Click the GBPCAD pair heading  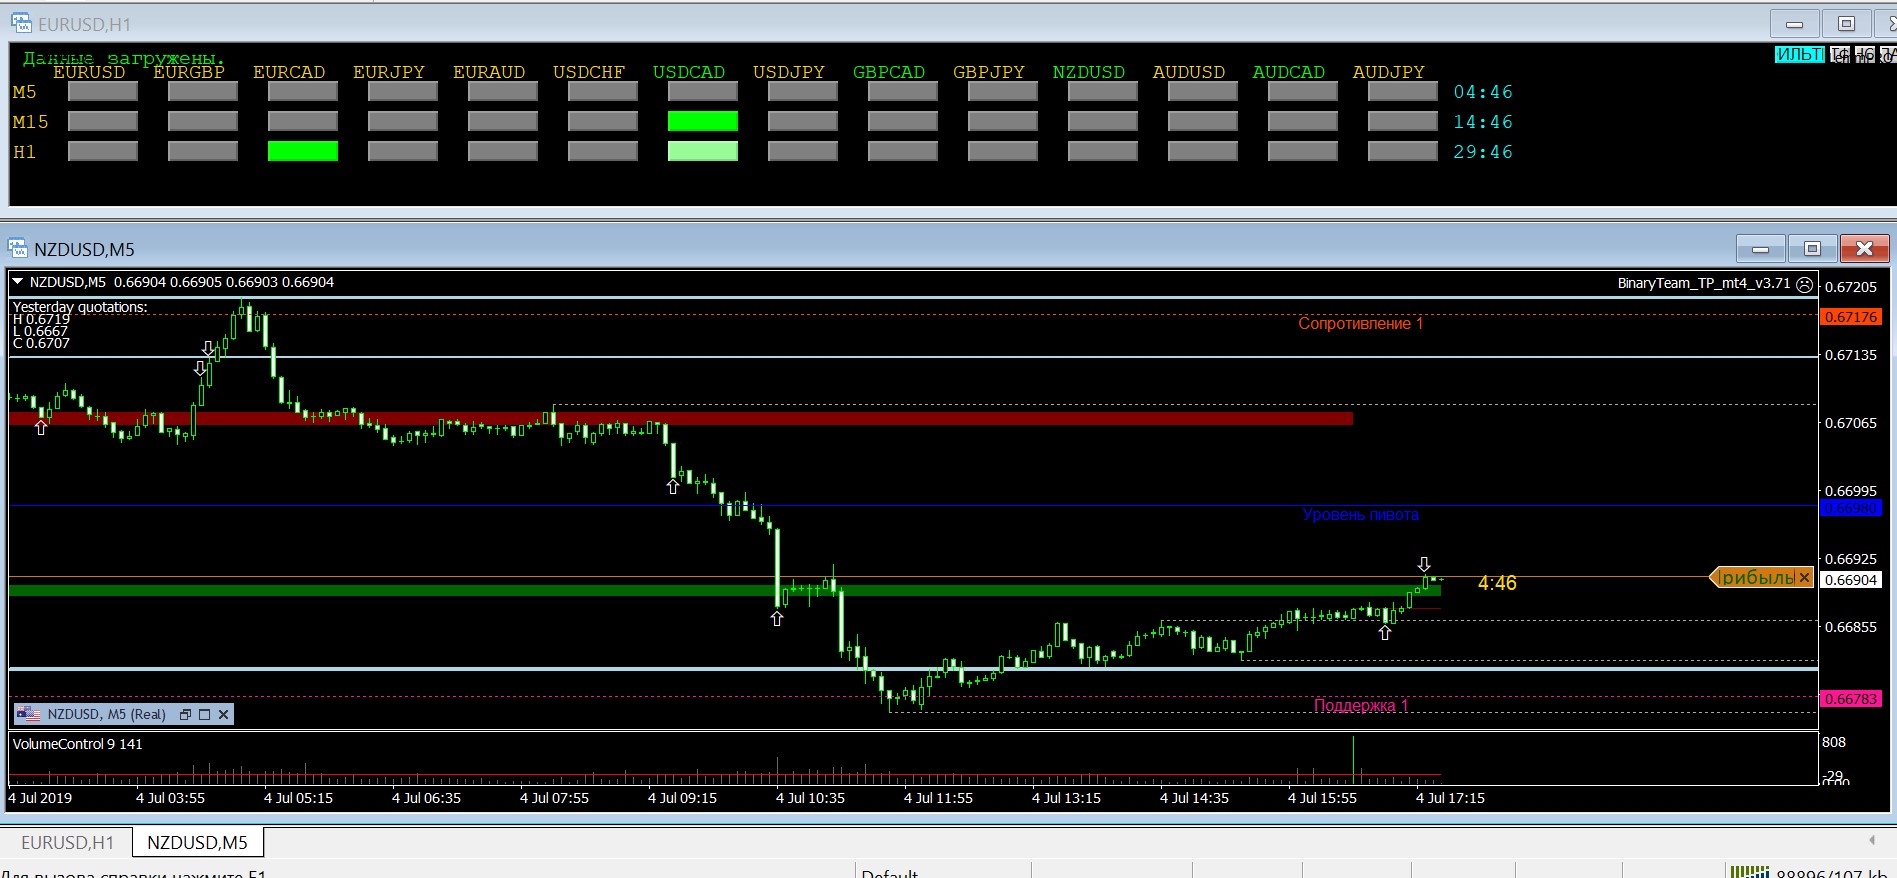tap(889, 72)
